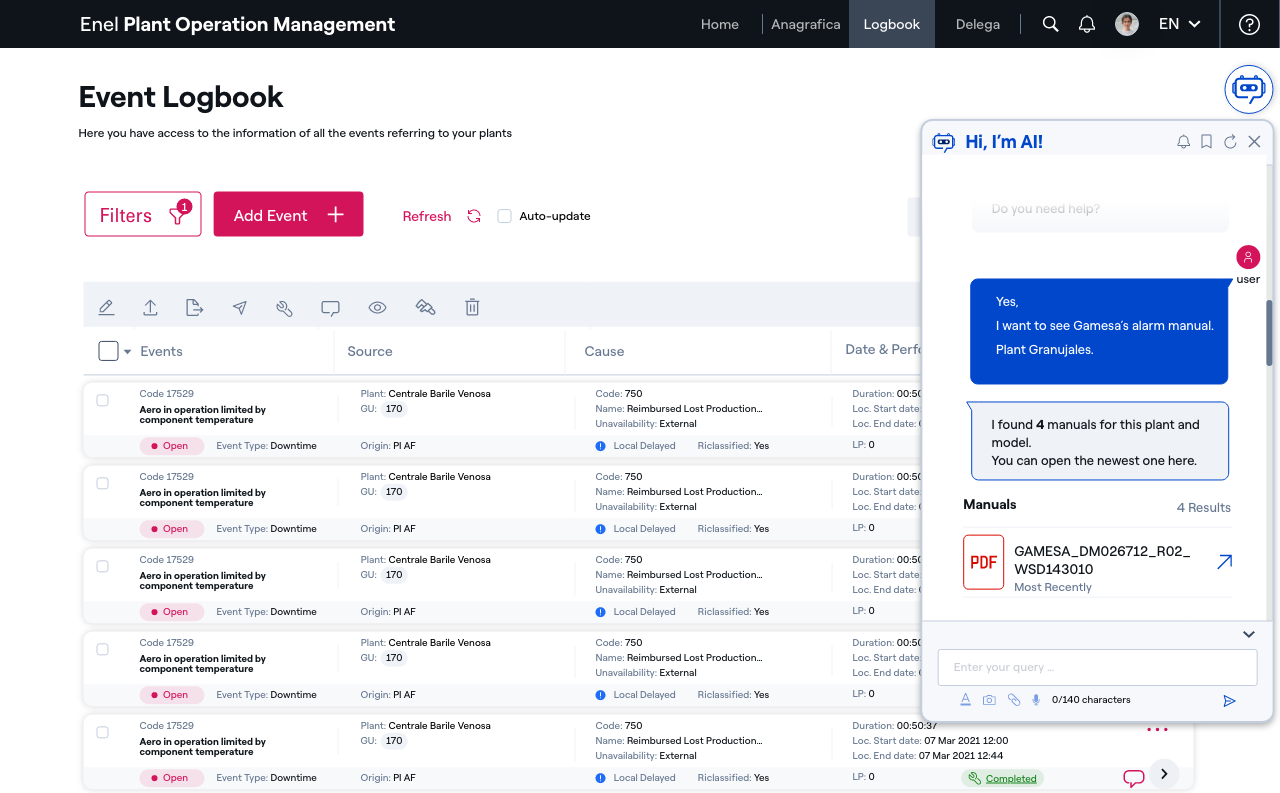
Task: Click the AI assistant robot button
Action: click(1249, 89)
